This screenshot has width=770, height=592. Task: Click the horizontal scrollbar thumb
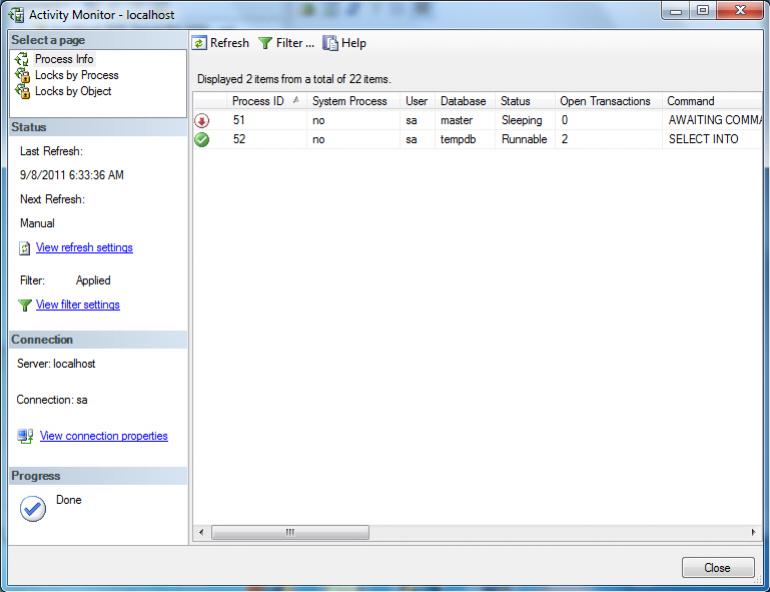290,533
